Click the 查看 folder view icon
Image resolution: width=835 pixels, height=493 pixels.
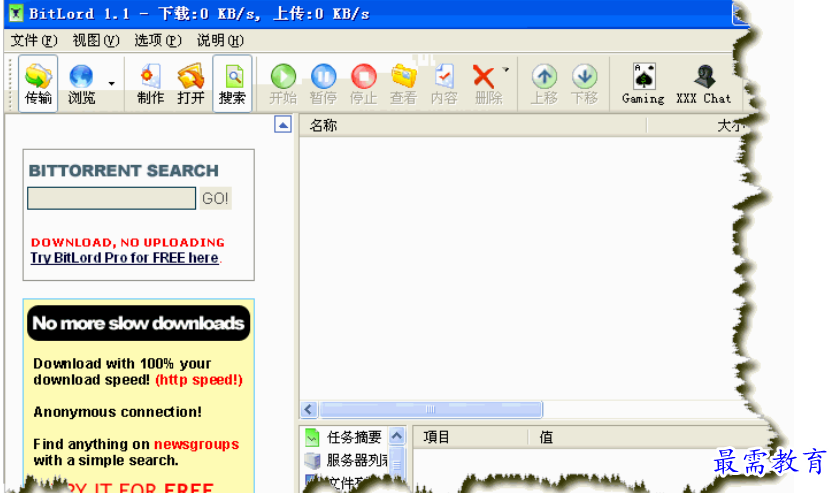pos(403,84)
